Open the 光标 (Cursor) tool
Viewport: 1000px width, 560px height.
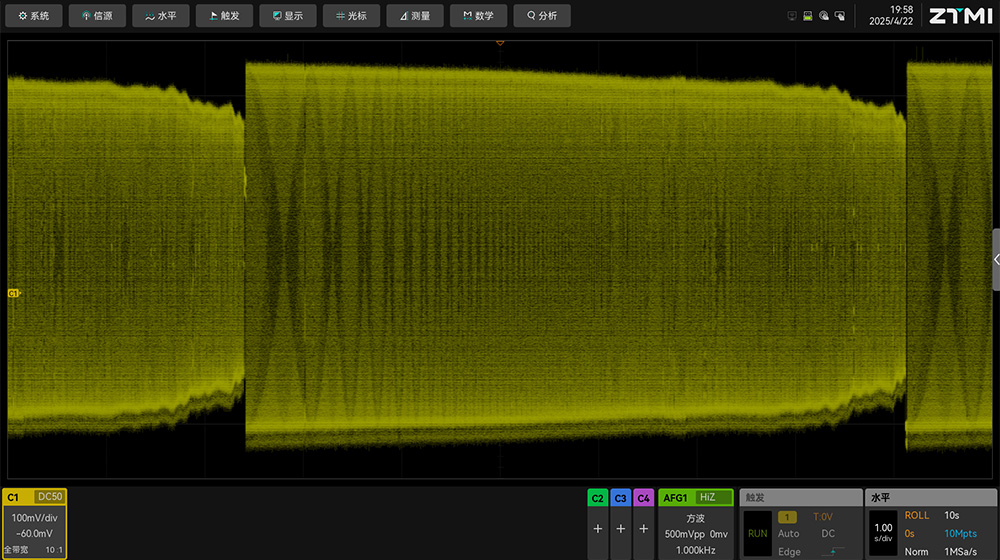351,16
